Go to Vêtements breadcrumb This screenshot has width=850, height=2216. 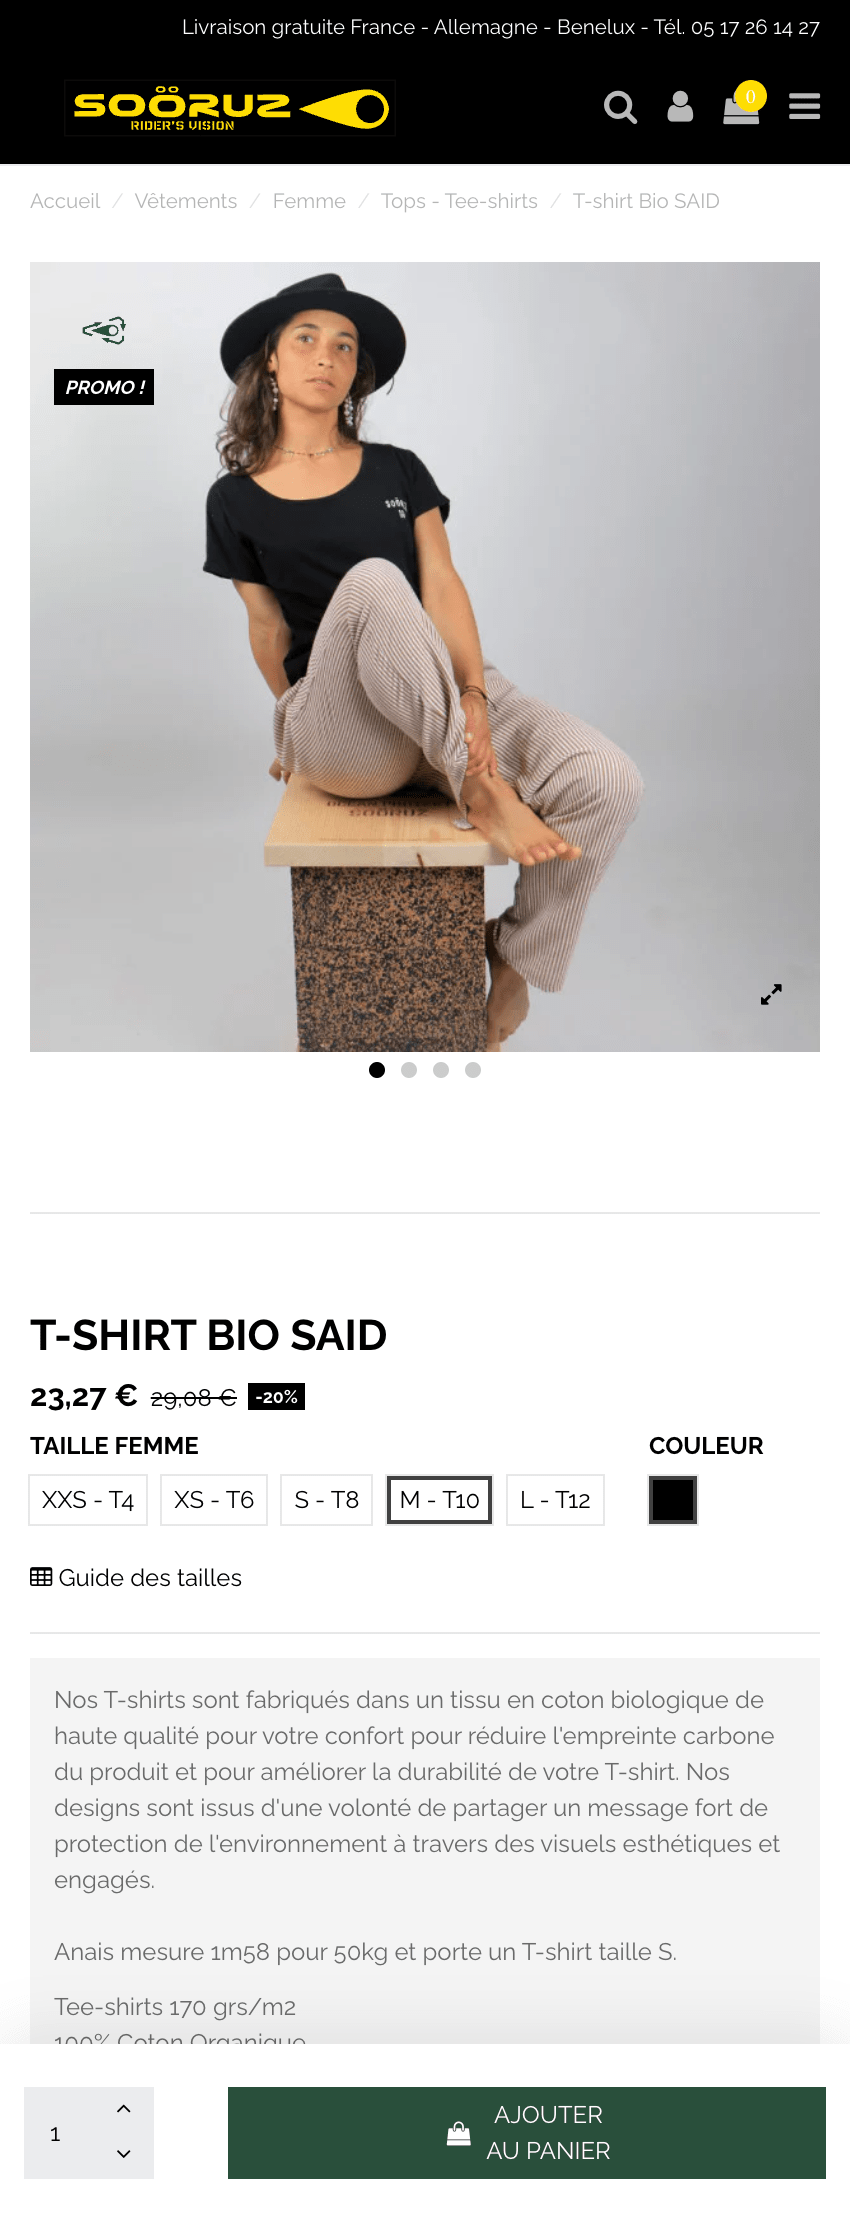coord(186,201)
